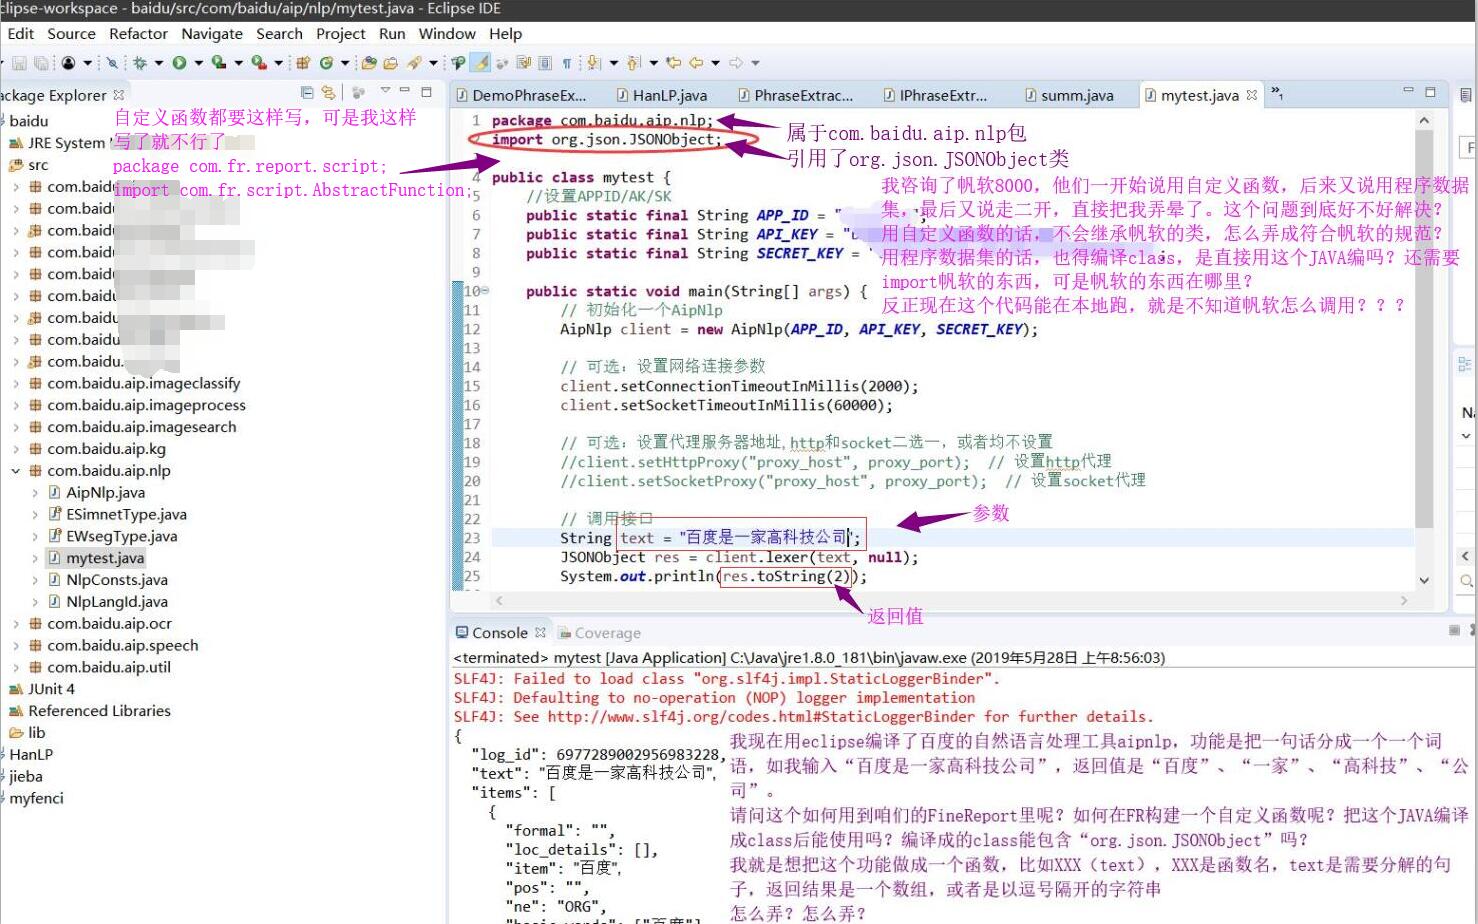Click the green Run button
The height and width of the screenshot is (924, 1478).
179,63
